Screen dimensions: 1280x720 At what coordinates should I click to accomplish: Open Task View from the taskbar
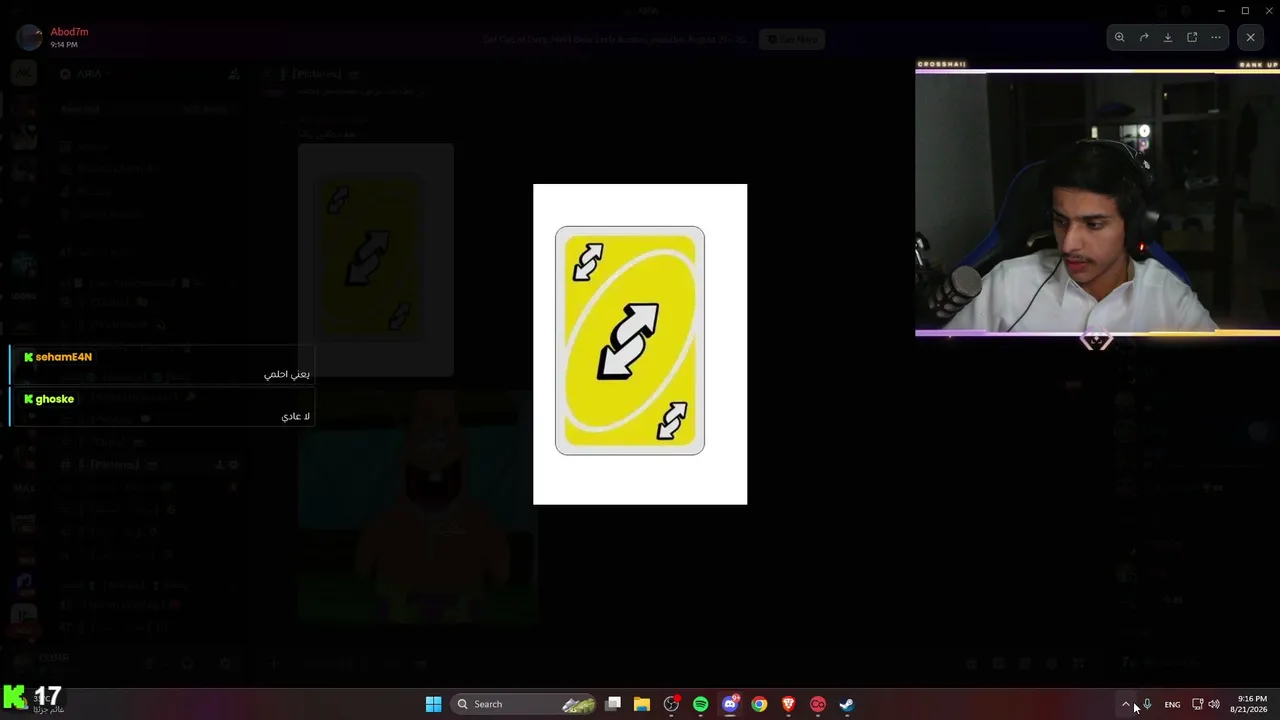(613, 704)
